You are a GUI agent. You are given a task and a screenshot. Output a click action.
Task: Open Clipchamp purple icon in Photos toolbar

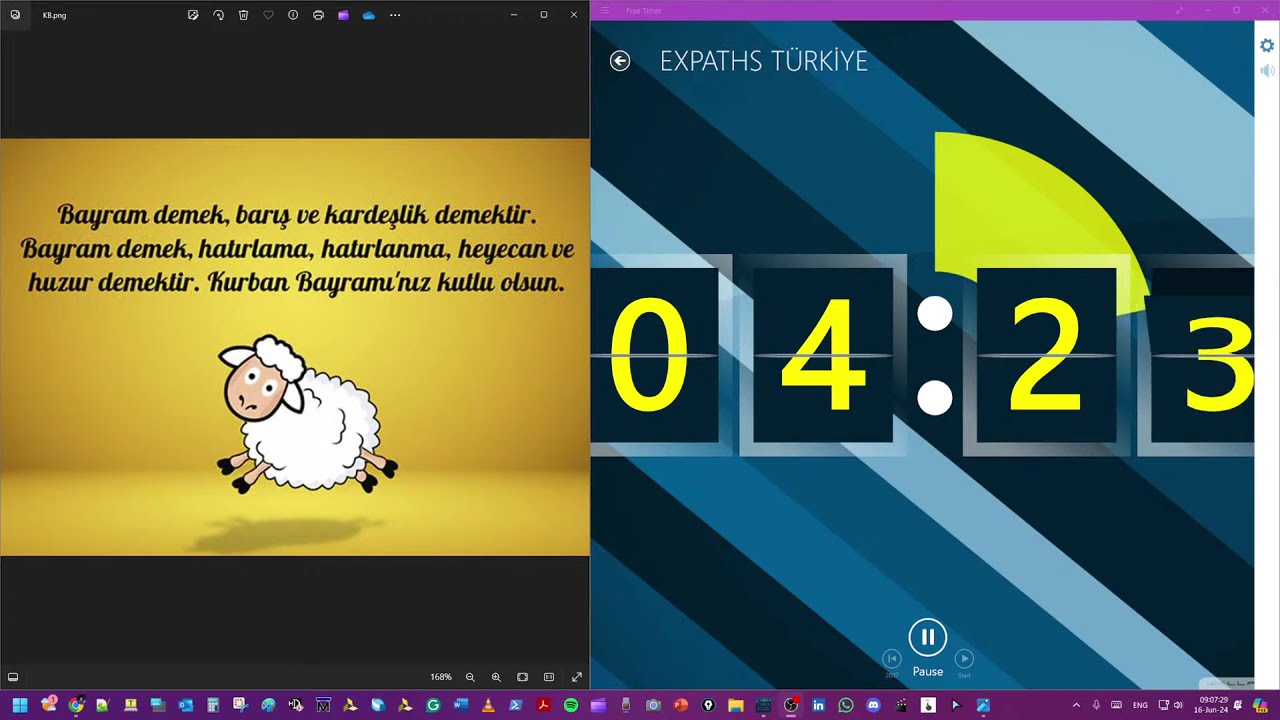pos(343,15)
